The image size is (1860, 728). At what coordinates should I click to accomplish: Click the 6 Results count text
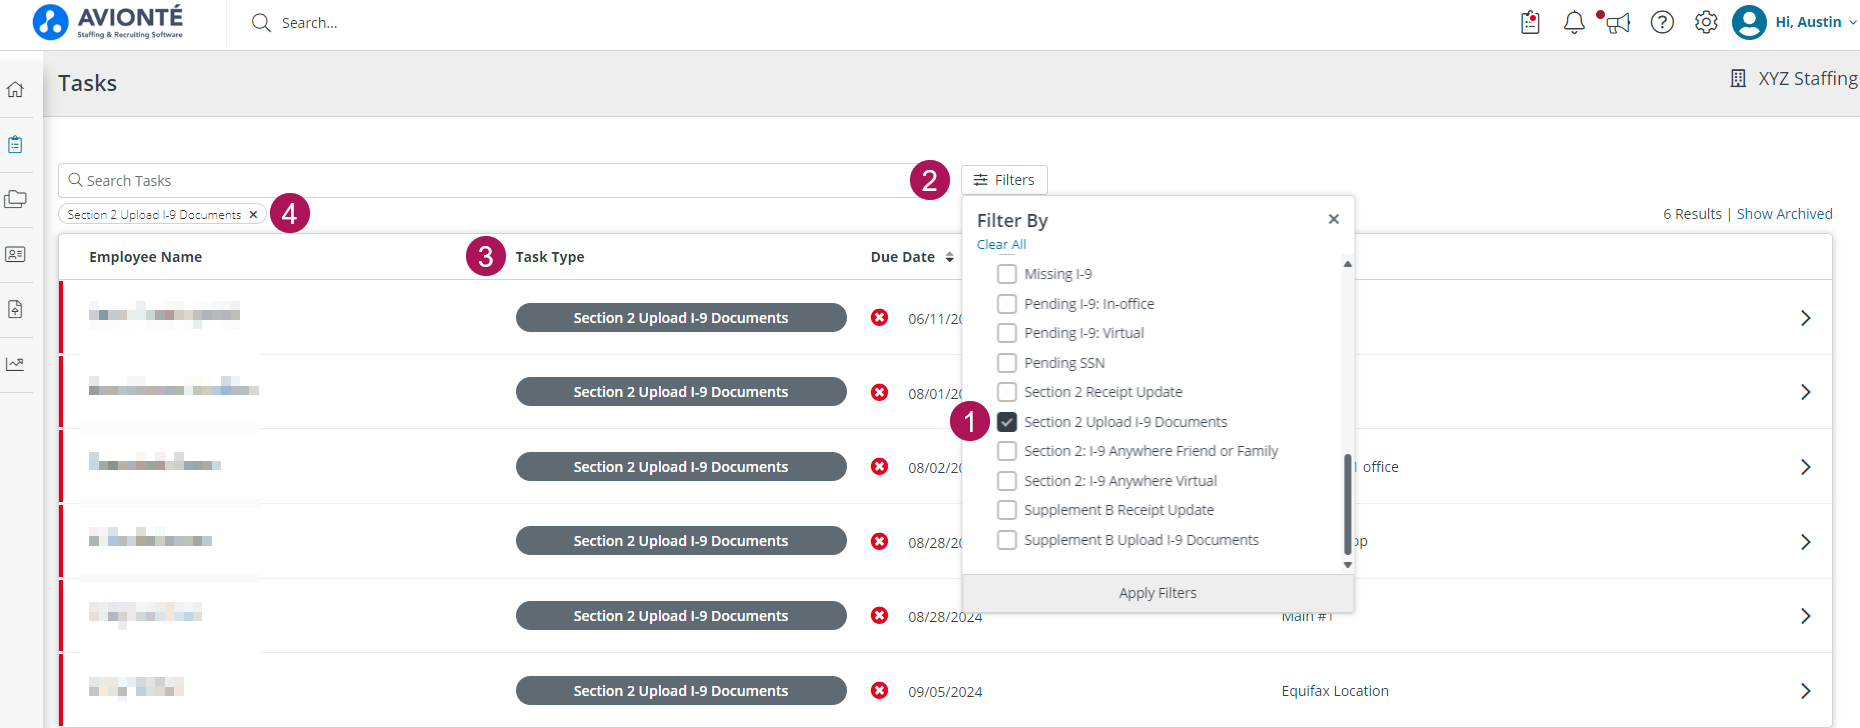tap(1692, 214)
